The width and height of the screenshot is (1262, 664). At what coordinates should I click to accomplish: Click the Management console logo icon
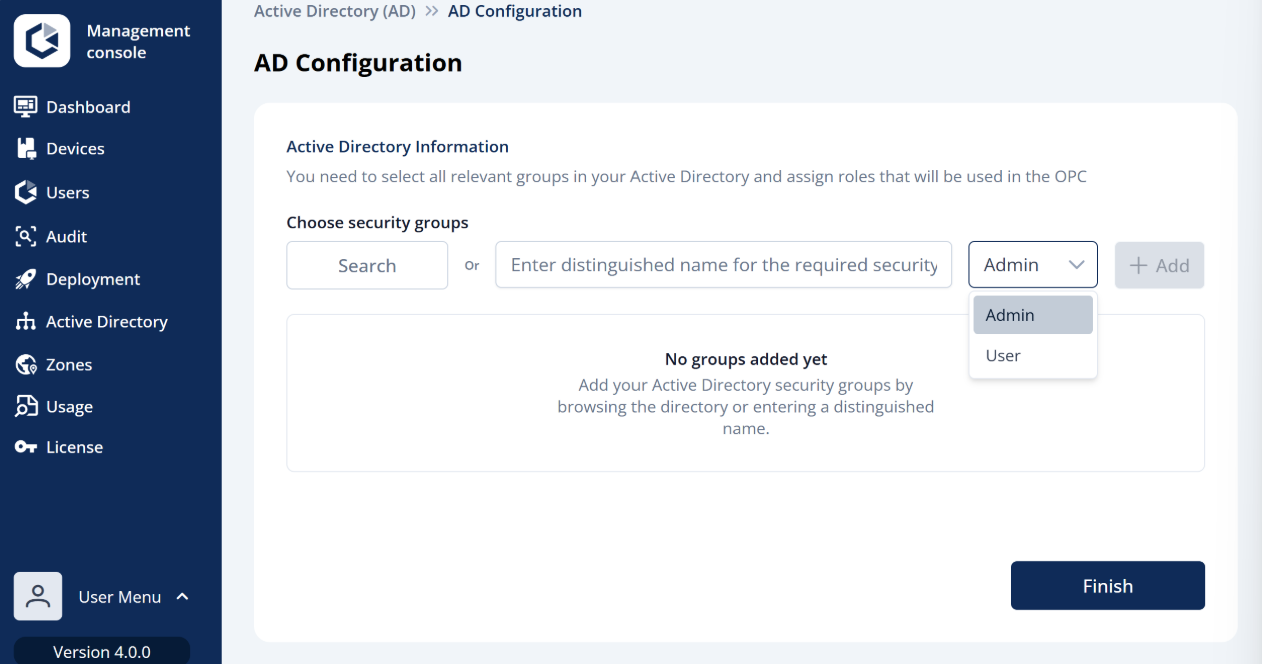pos(42,41)
